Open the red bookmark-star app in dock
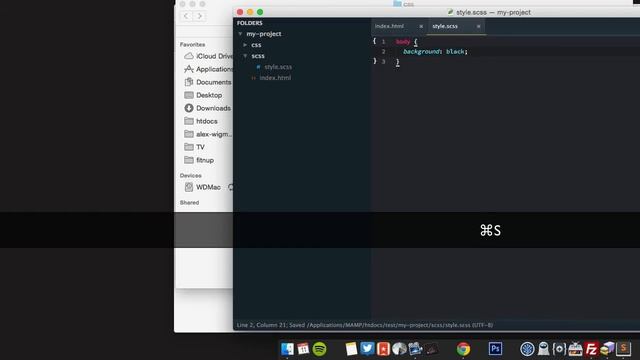The width and height of the screenshot is (640, 360). pyautogui.click(x=383, y=349)
